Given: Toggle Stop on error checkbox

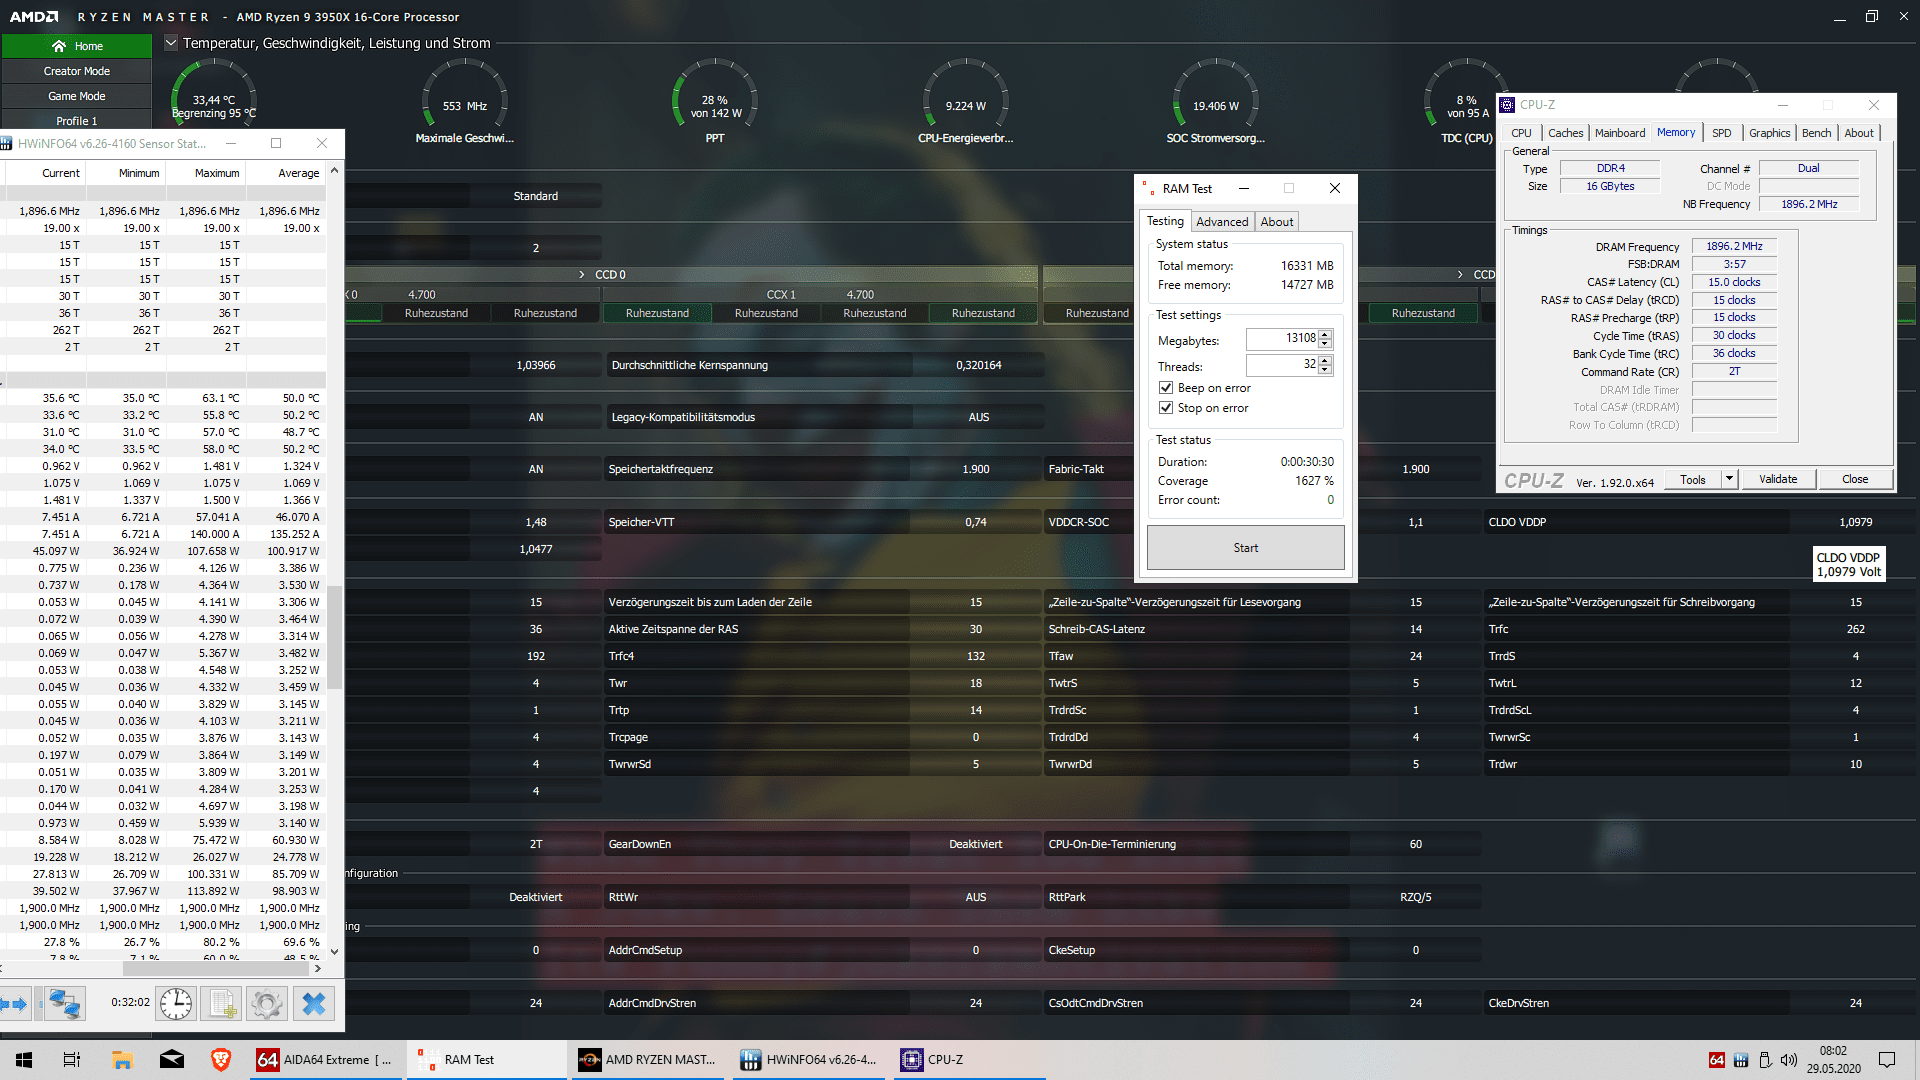Looking at the screenshot, I should [x=1166, y=408].
